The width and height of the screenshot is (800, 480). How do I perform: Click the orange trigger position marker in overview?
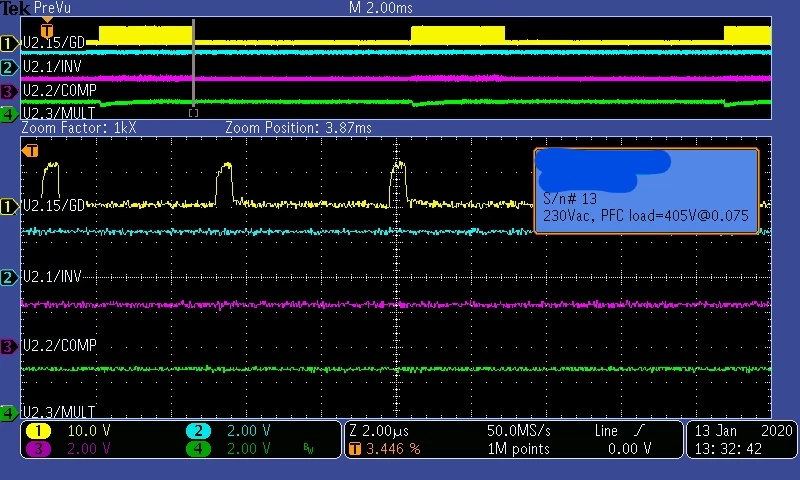tap(47, 28)
